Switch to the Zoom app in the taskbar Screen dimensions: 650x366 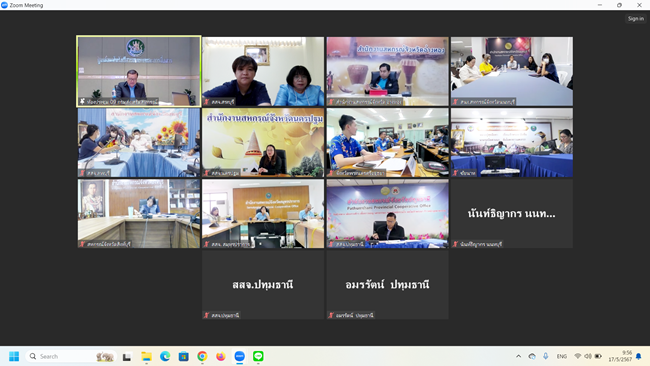tap(240, 356)
